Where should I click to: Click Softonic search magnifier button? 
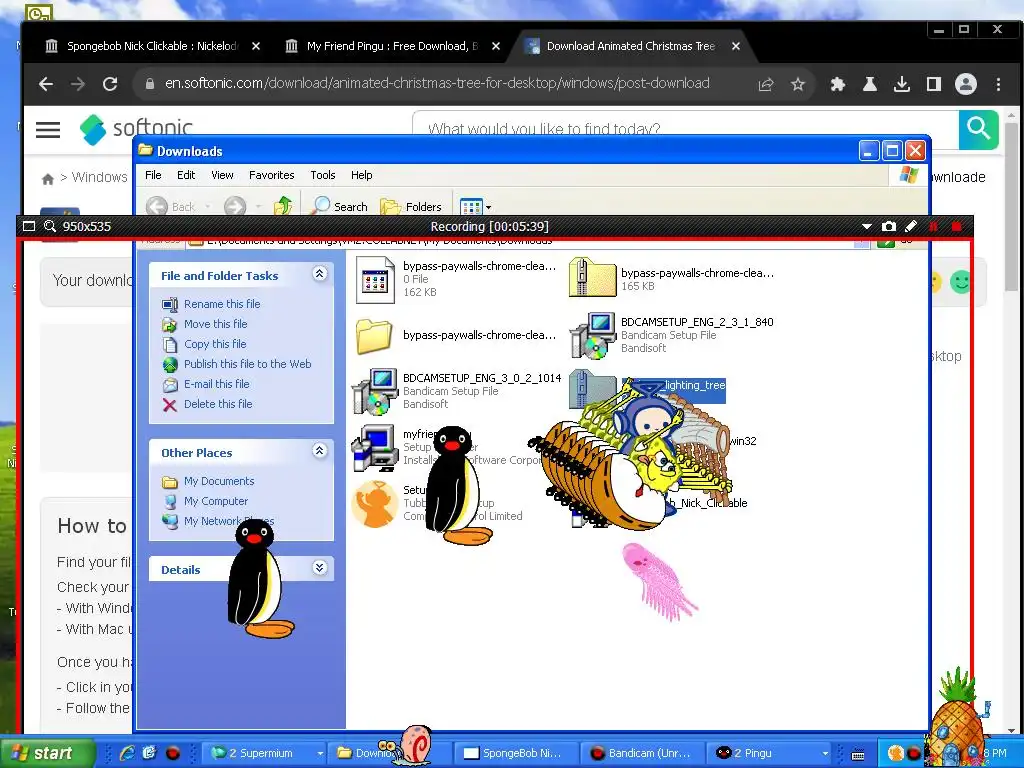(x=978, y=129)
